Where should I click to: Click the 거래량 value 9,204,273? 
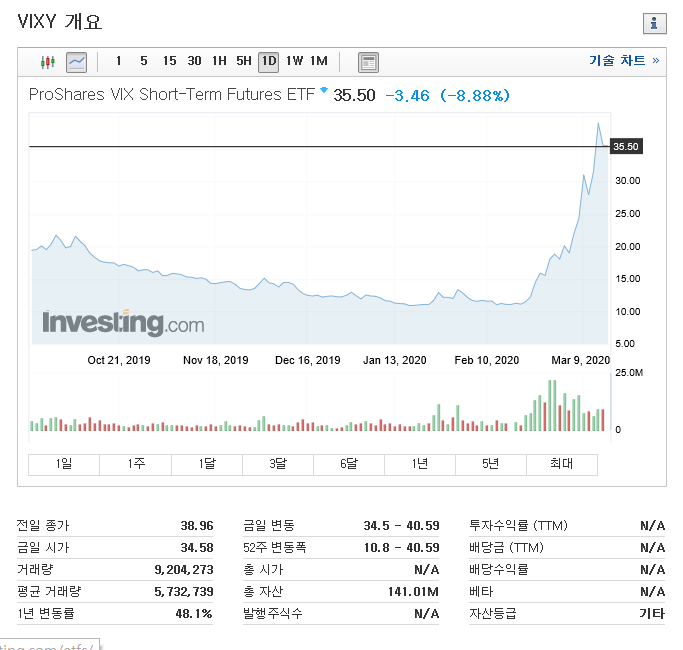tap(184, 570)
